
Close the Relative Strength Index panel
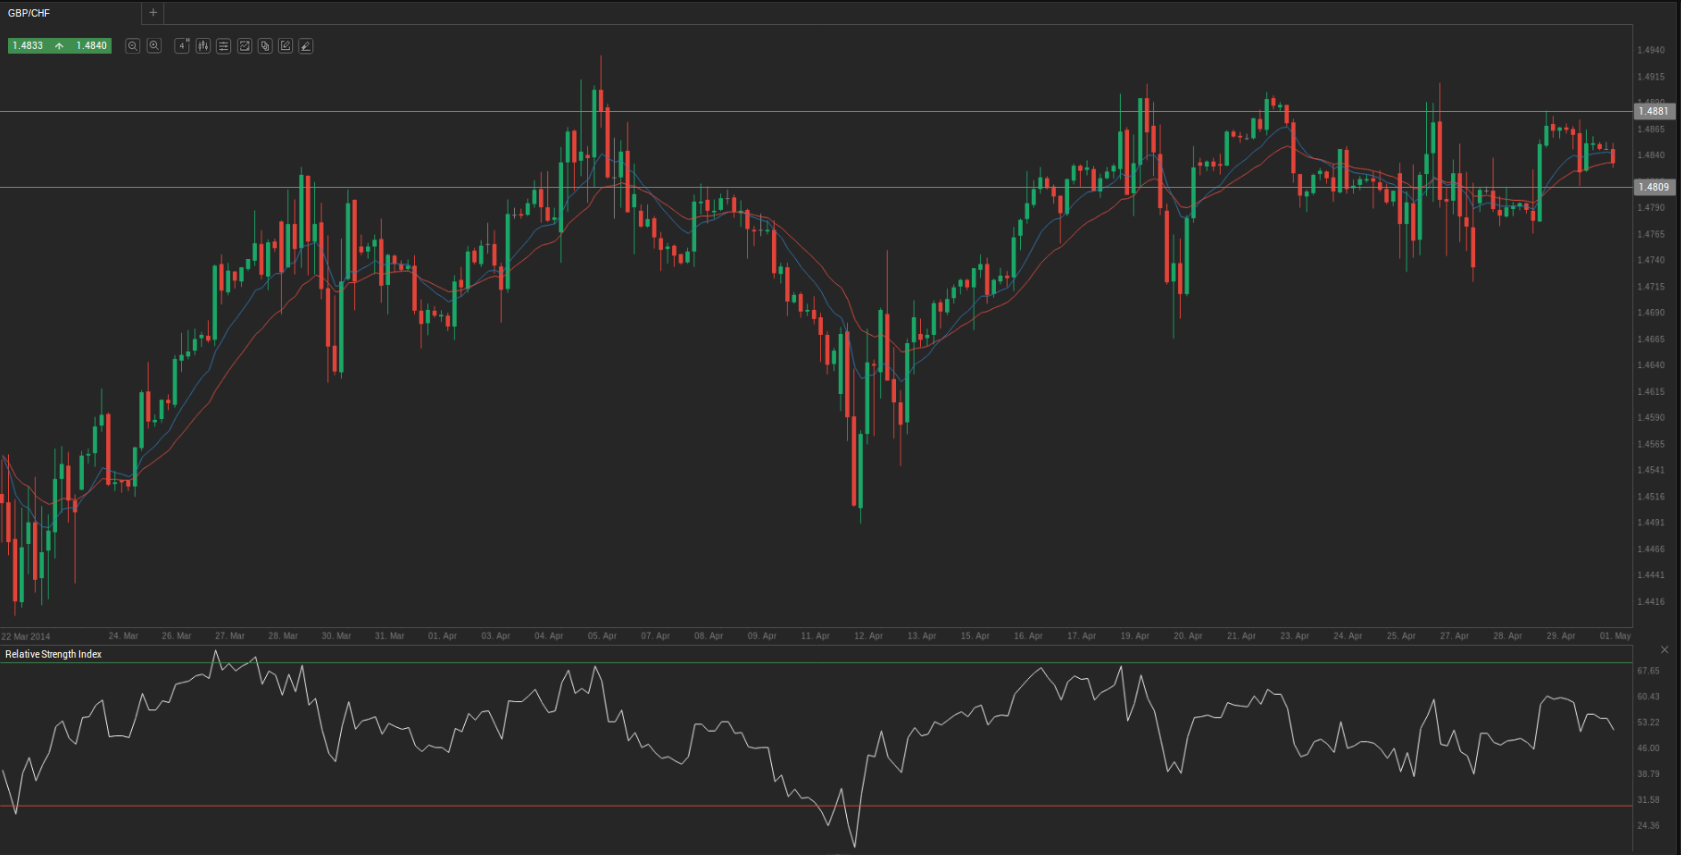pyautogui.click(x=1664, y=650)
